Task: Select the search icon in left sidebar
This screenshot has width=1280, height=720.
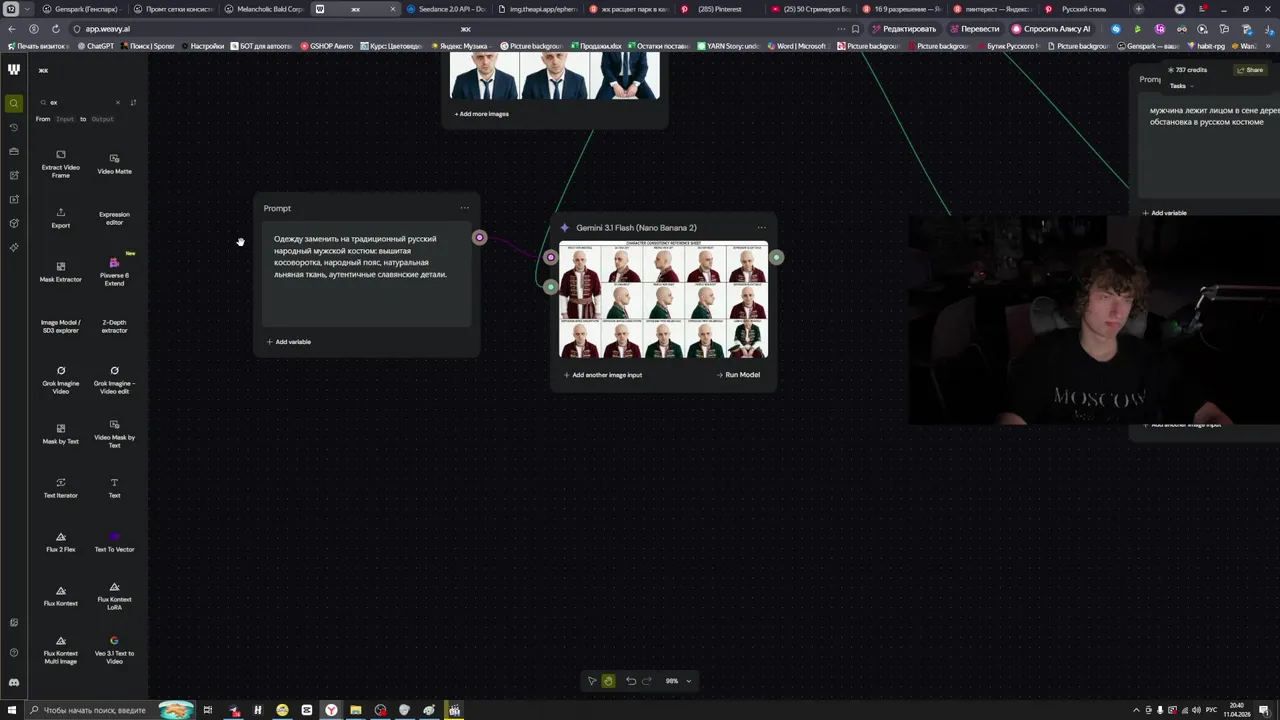Action: (13, 103)
